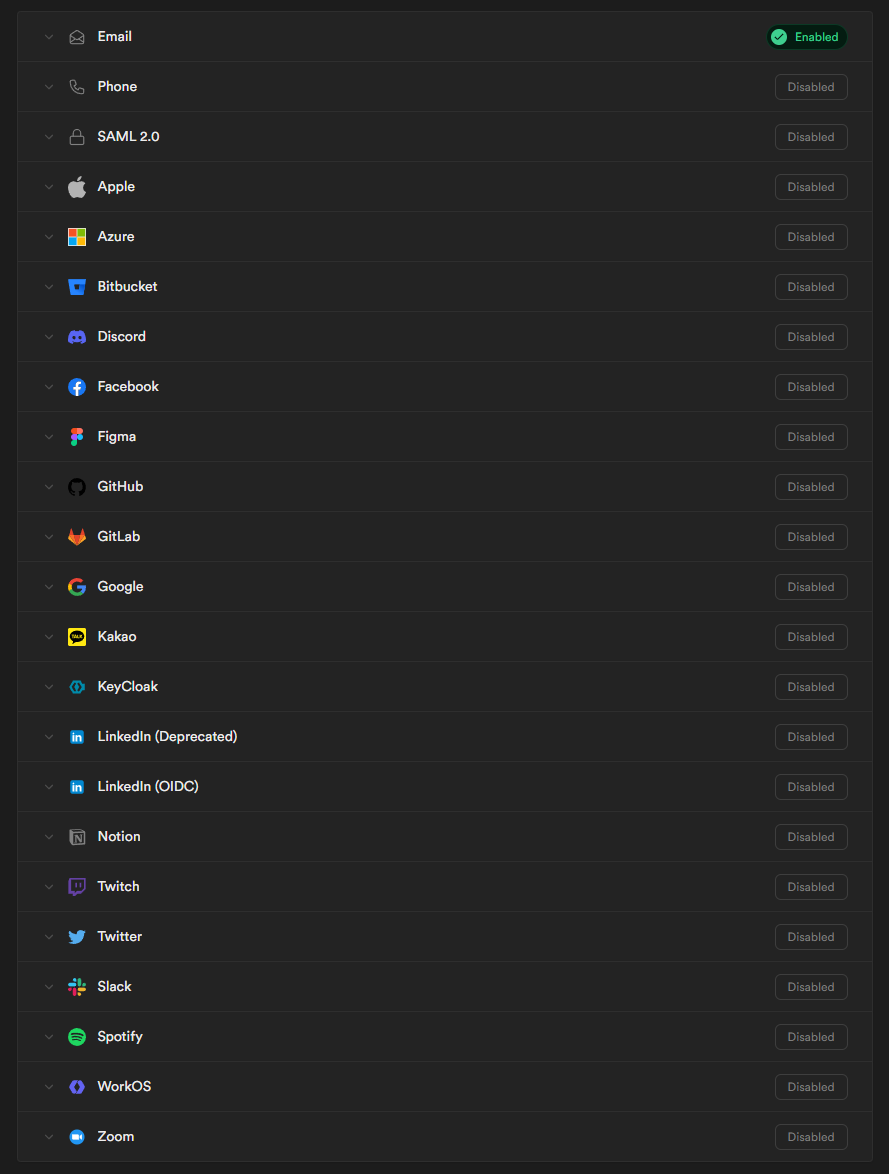Expand the Facebook provider chevron

click(48, 387)
